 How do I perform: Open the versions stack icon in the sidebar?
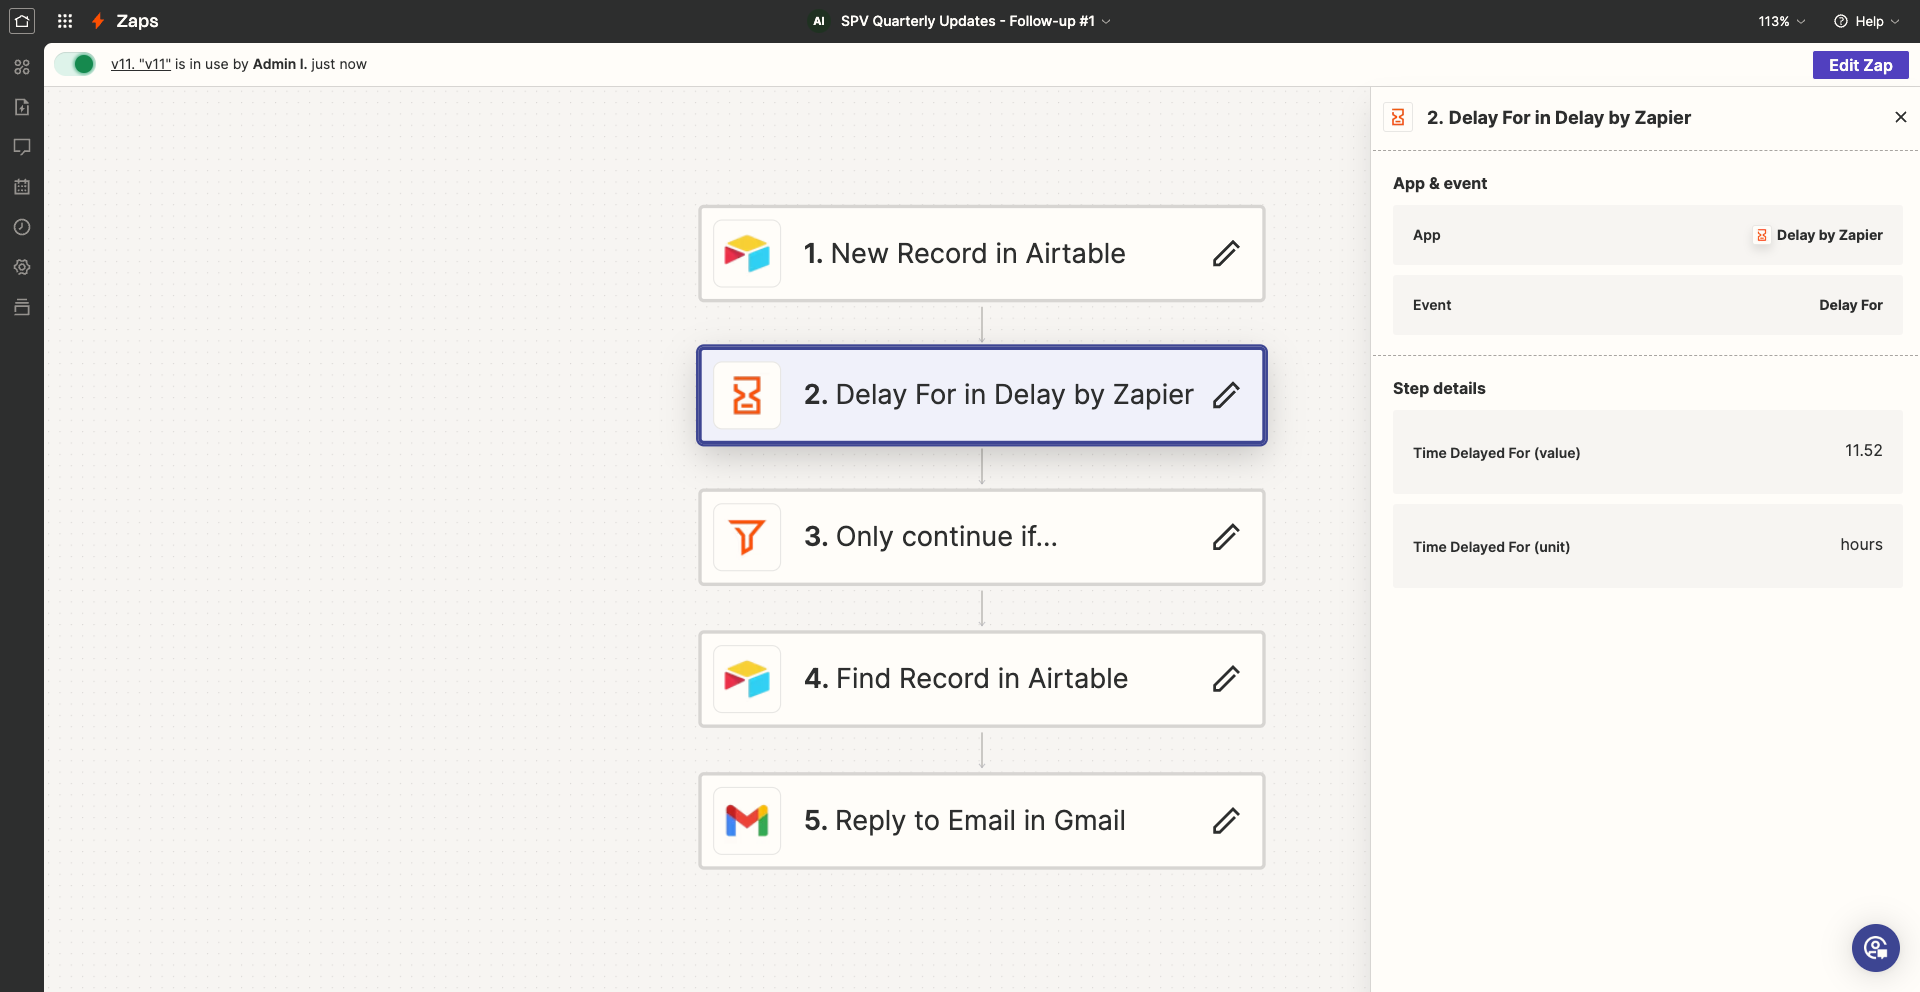click(x=22, y=307)
